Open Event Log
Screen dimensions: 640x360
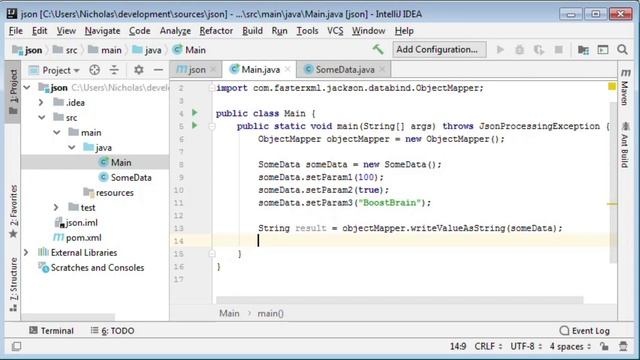pos(584,331)
